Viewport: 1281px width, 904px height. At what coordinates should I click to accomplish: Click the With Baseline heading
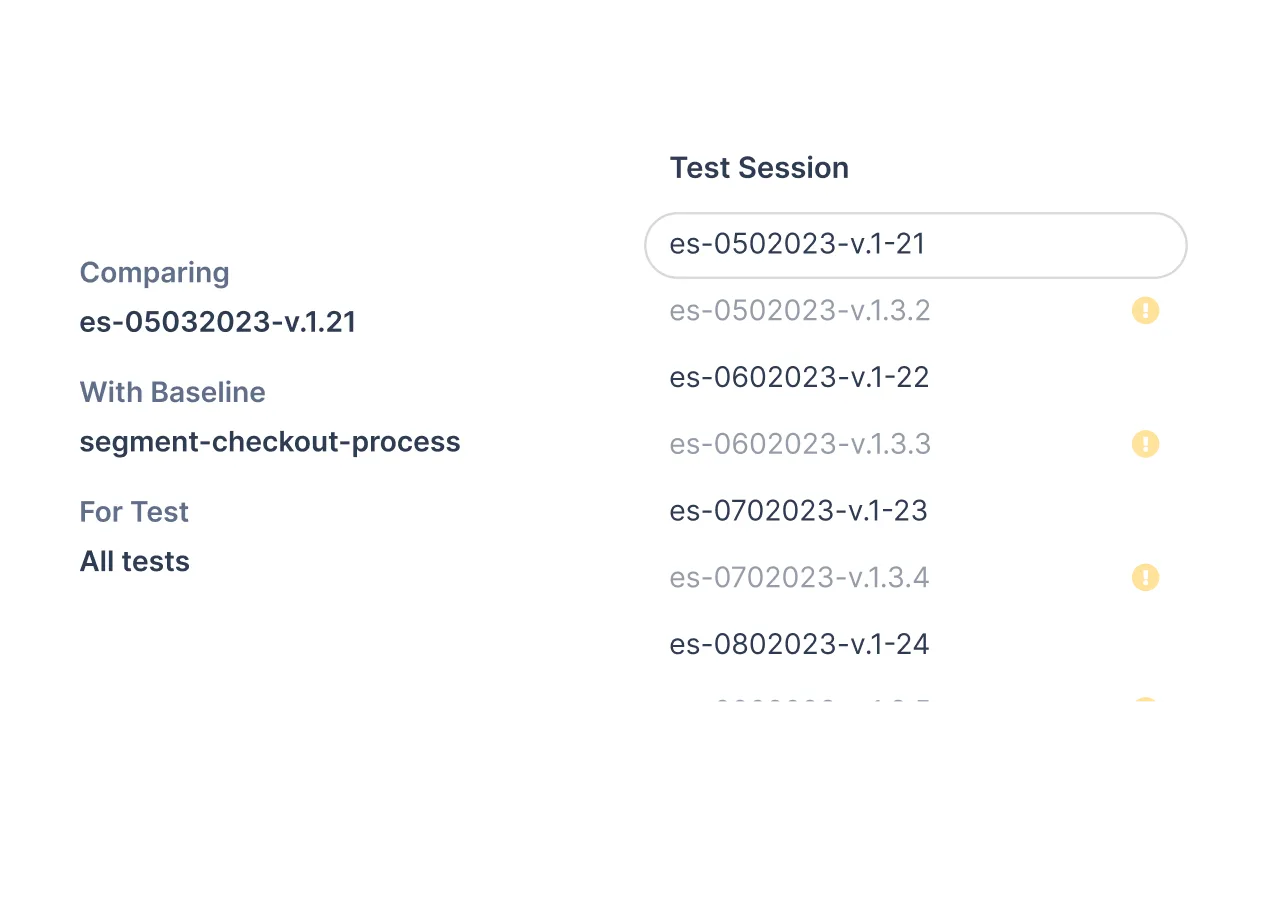tap(172, 392)
